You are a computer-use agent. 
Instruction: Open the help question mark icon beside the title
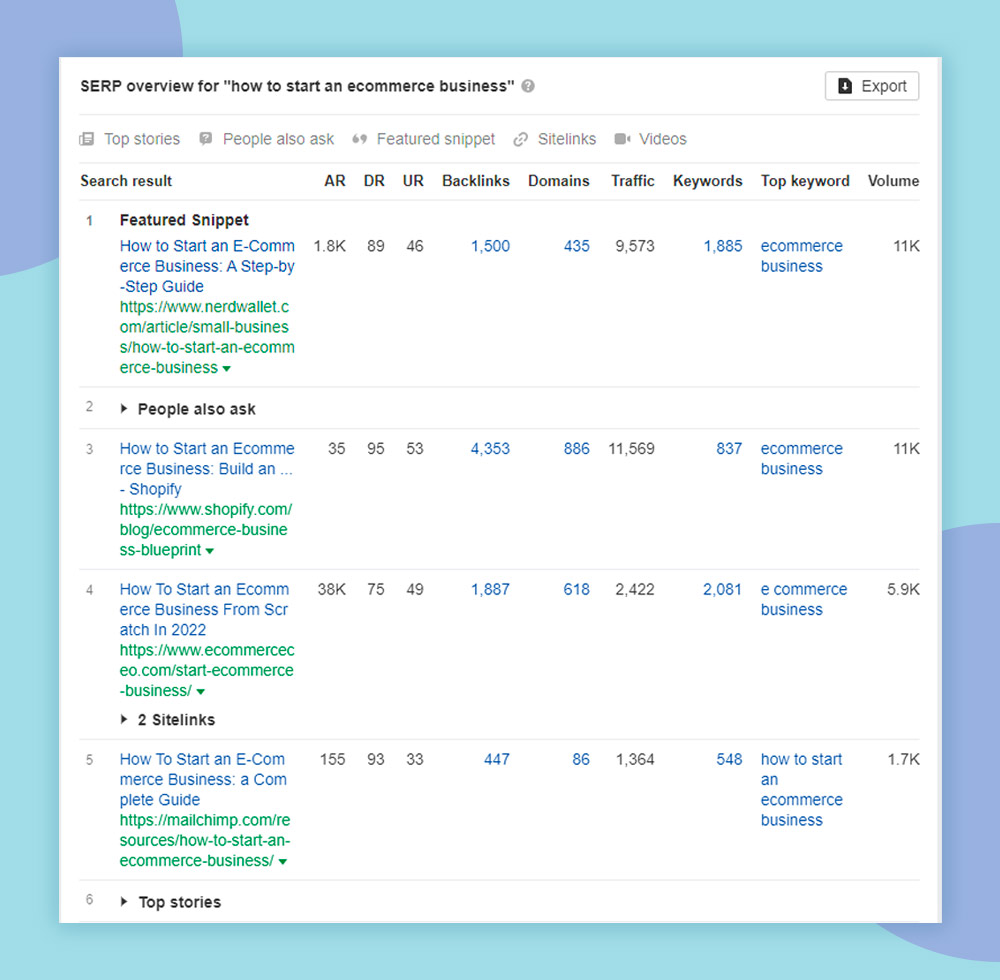tap(528, 86)
